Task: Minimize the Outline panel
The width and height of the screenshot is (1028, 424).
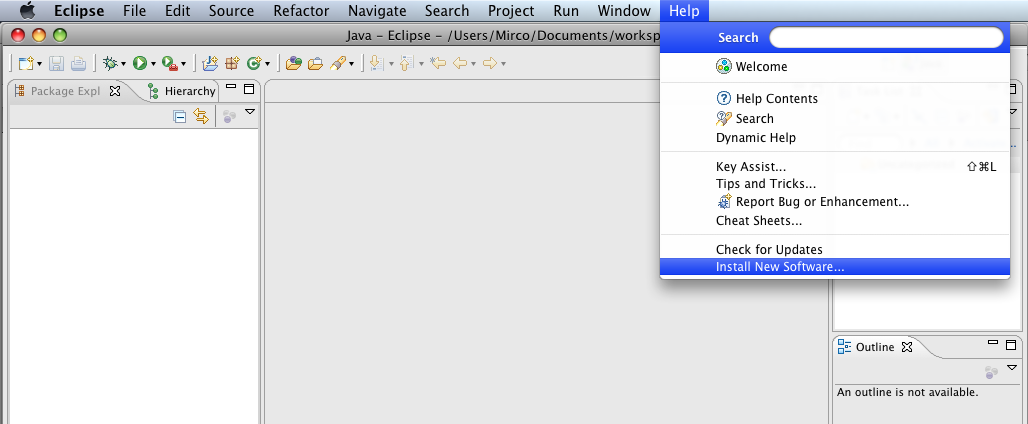Action: pyautogui.click(x=993, y=342)
